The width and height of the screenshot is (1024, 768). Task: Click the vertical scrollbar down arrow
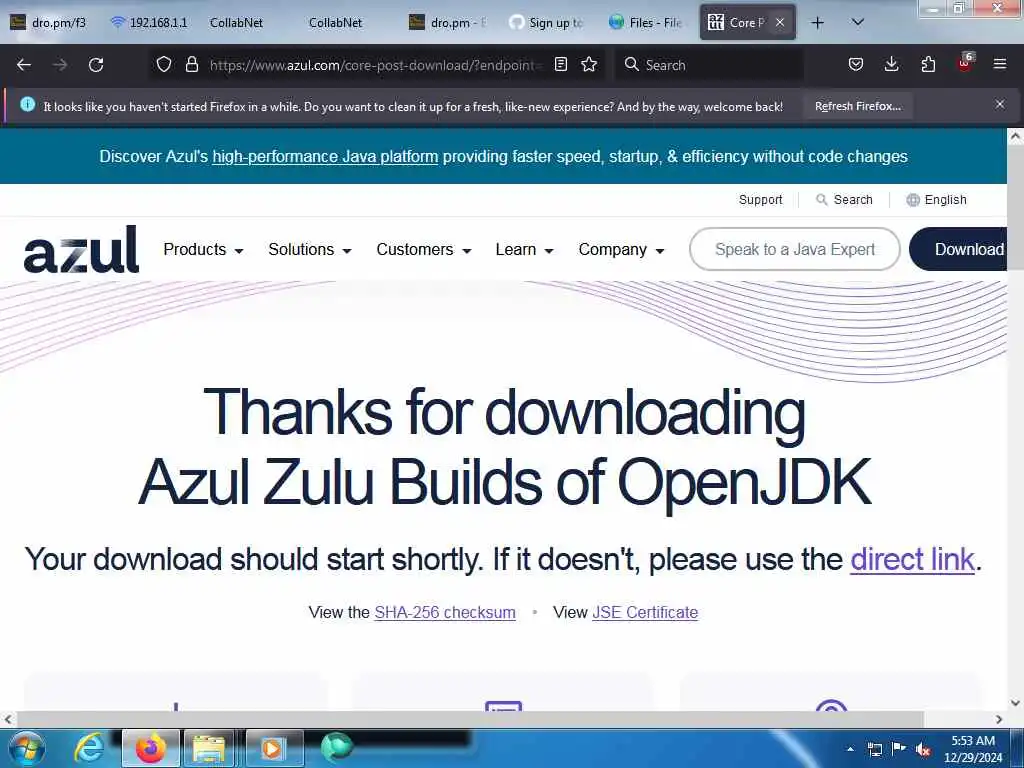coord(1016,703)
